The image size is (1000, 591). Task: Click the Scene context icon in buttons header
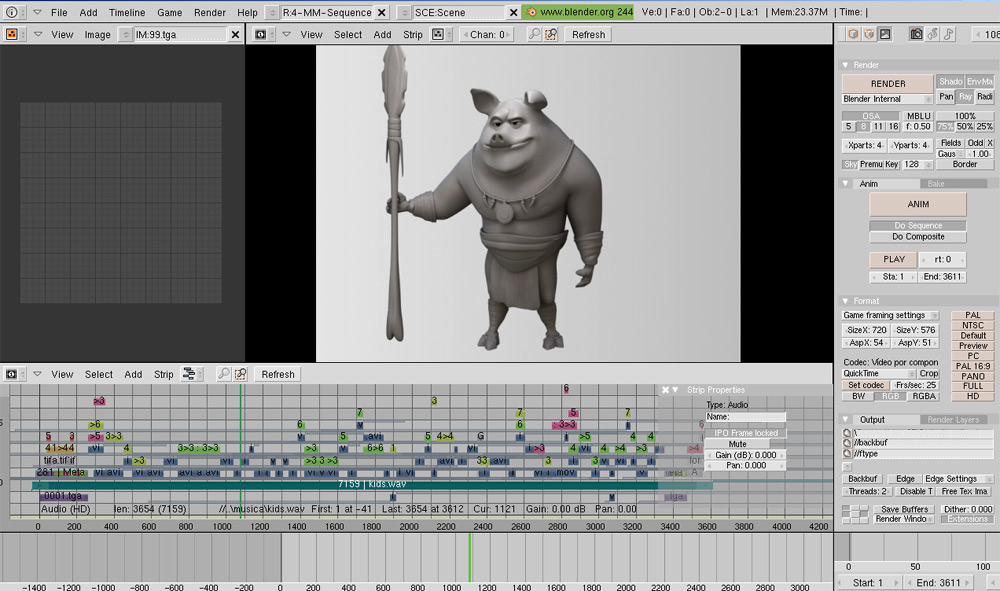tap(885, 34)
